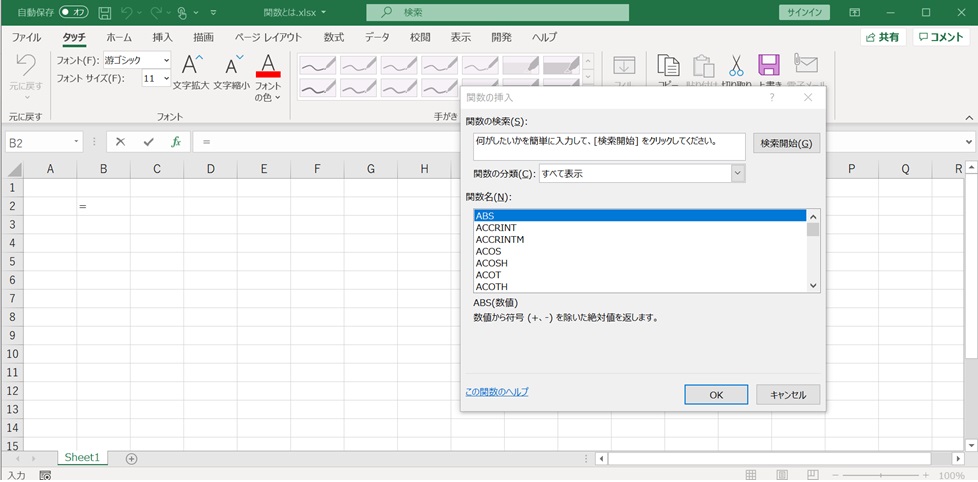
Task: Click the save icon in the title bar
Action: coord(104,13)
